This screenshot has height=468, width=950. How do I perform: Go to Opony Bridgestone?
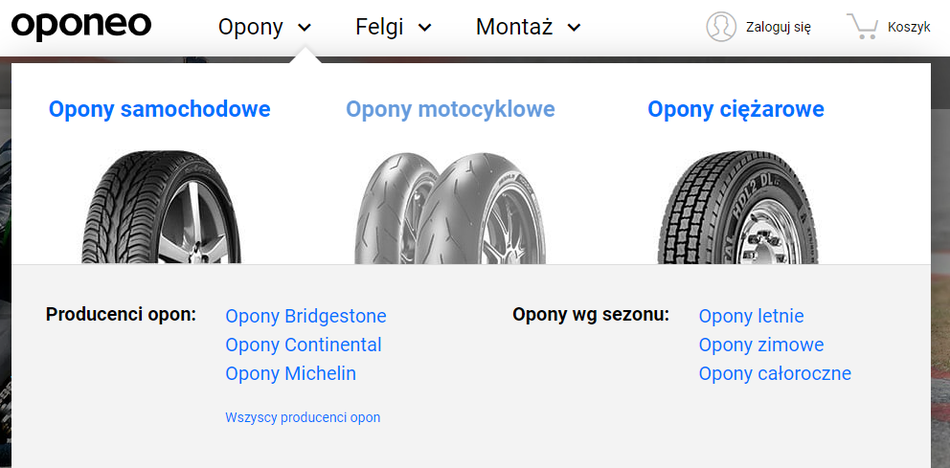306,316
